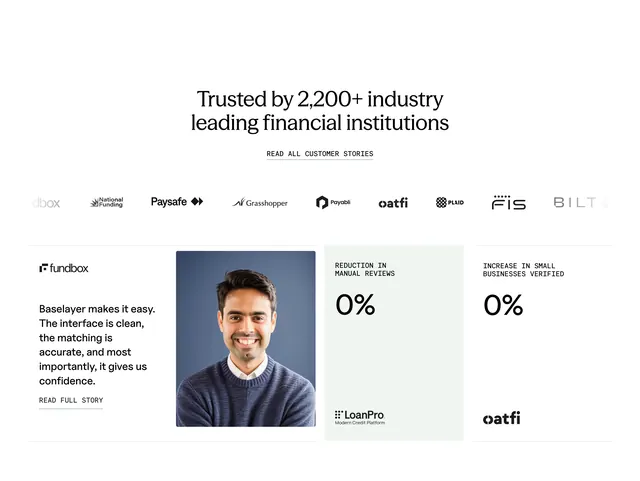Click the smiling man's portrait photo

point(246,339)
